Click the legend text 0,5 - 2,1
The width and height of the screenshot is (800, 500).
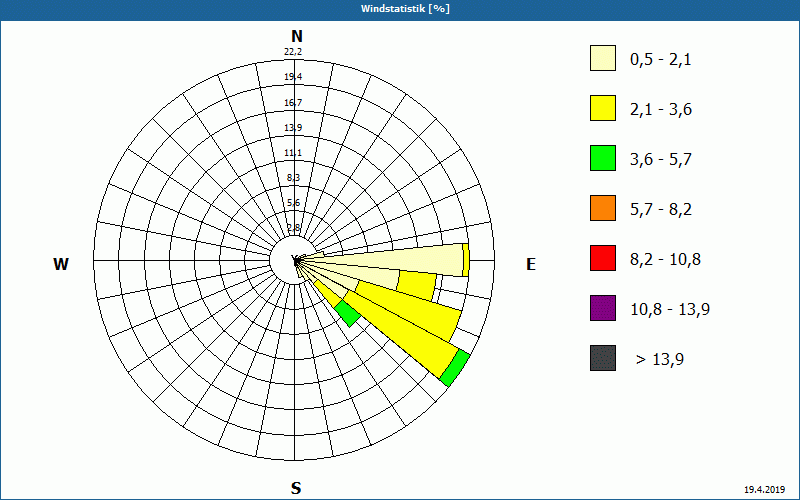coord(661,60)
